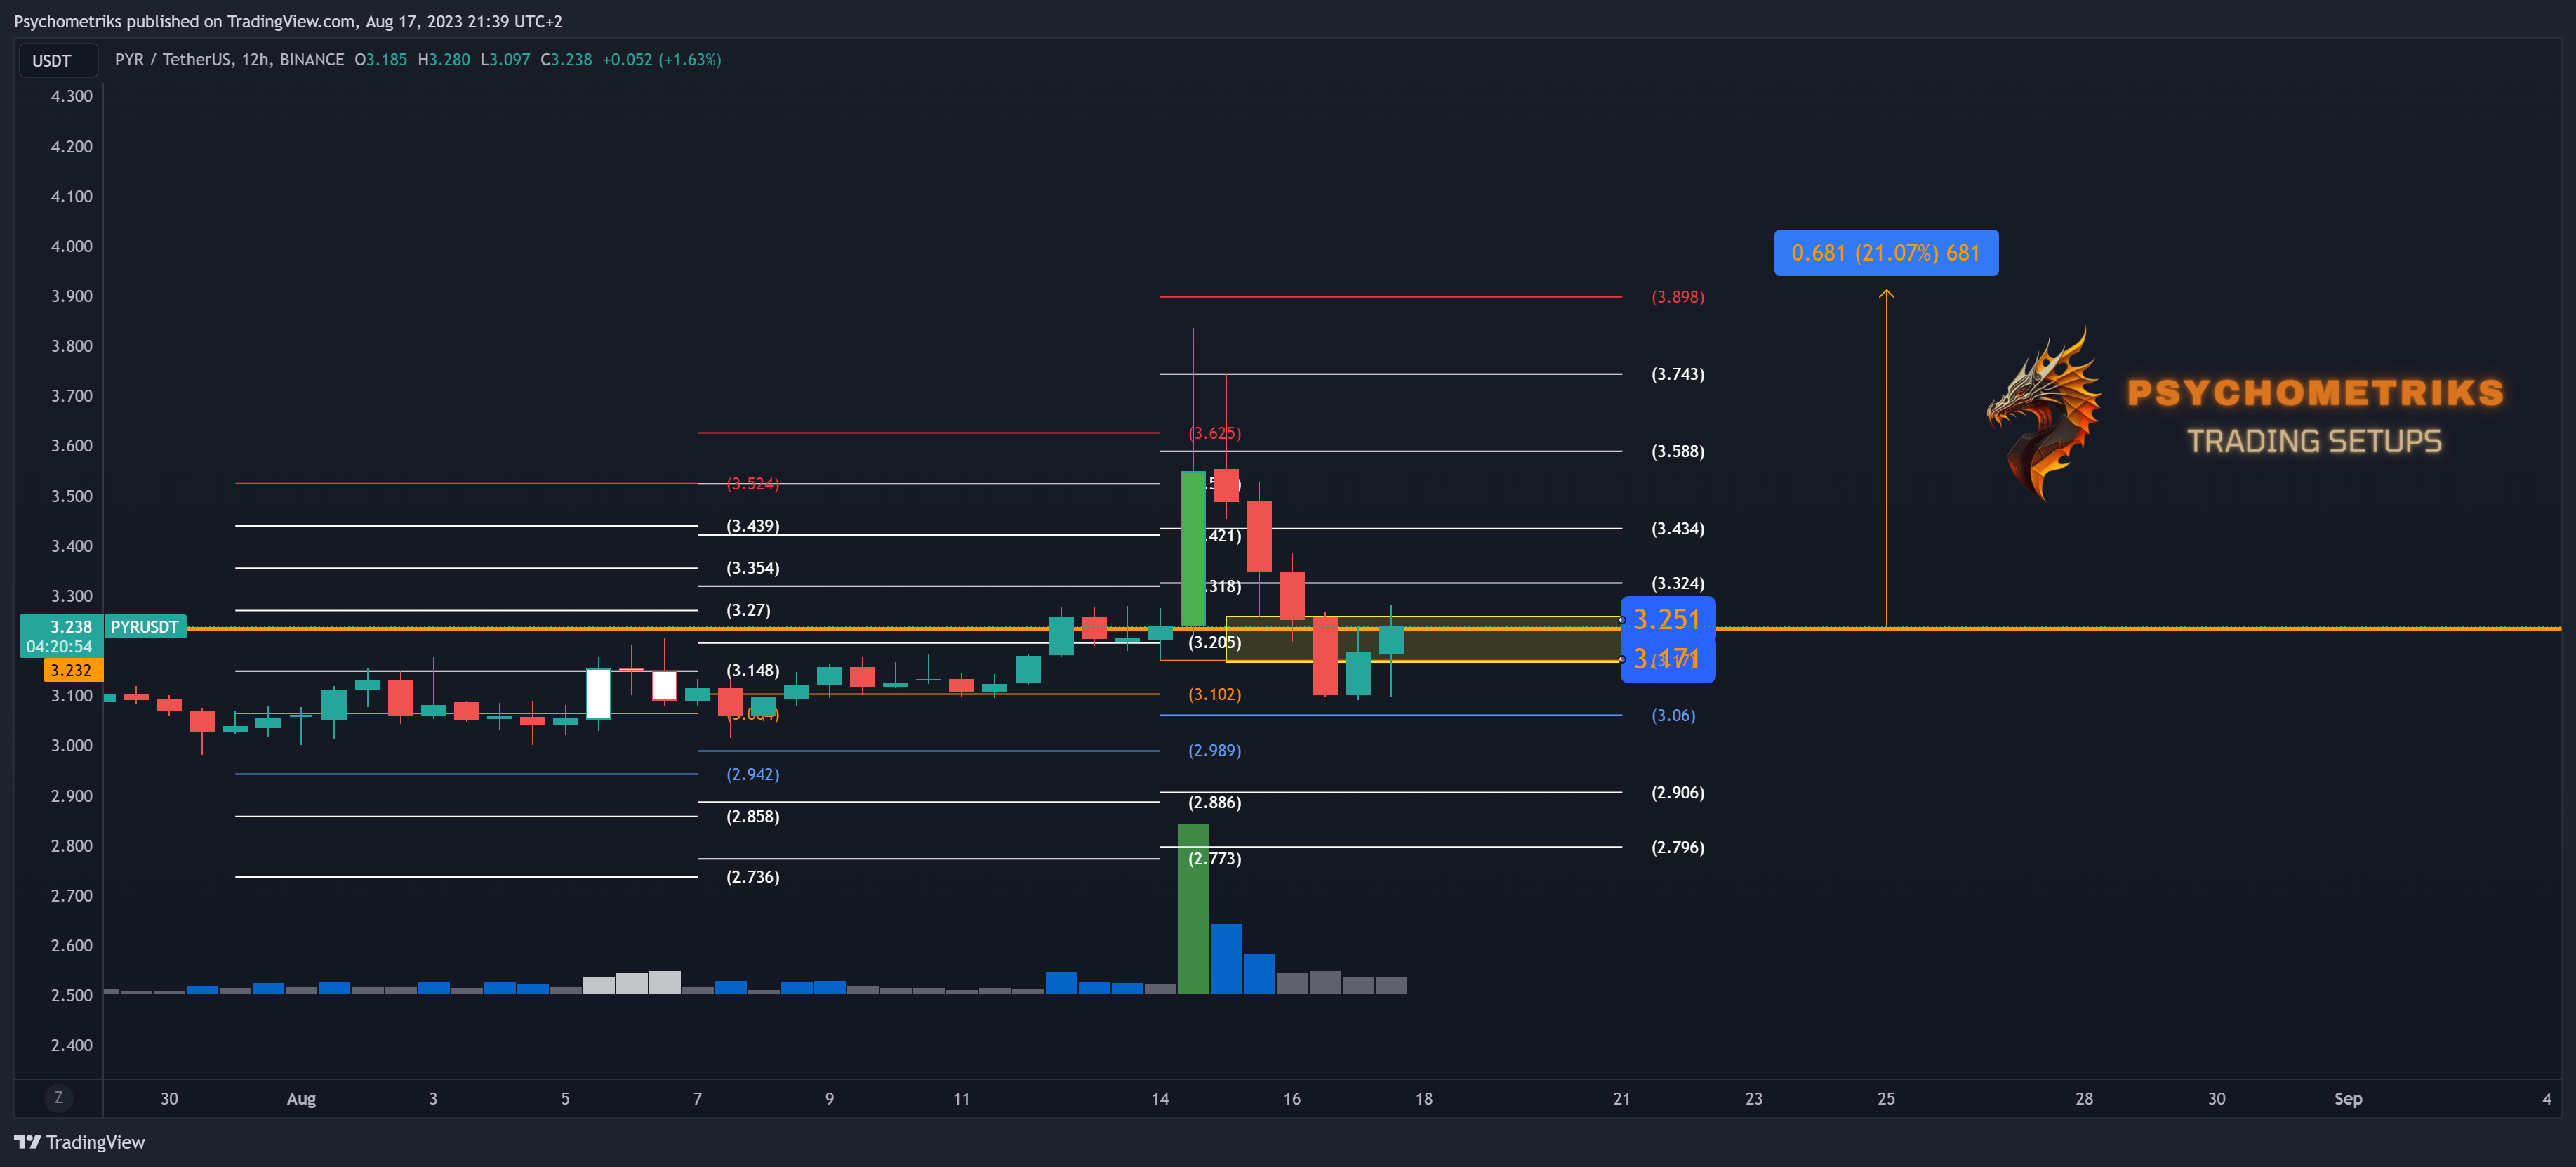Click the (3.743) level label
This screenshot has width=2576, height=1167.
coord(1678,374)
